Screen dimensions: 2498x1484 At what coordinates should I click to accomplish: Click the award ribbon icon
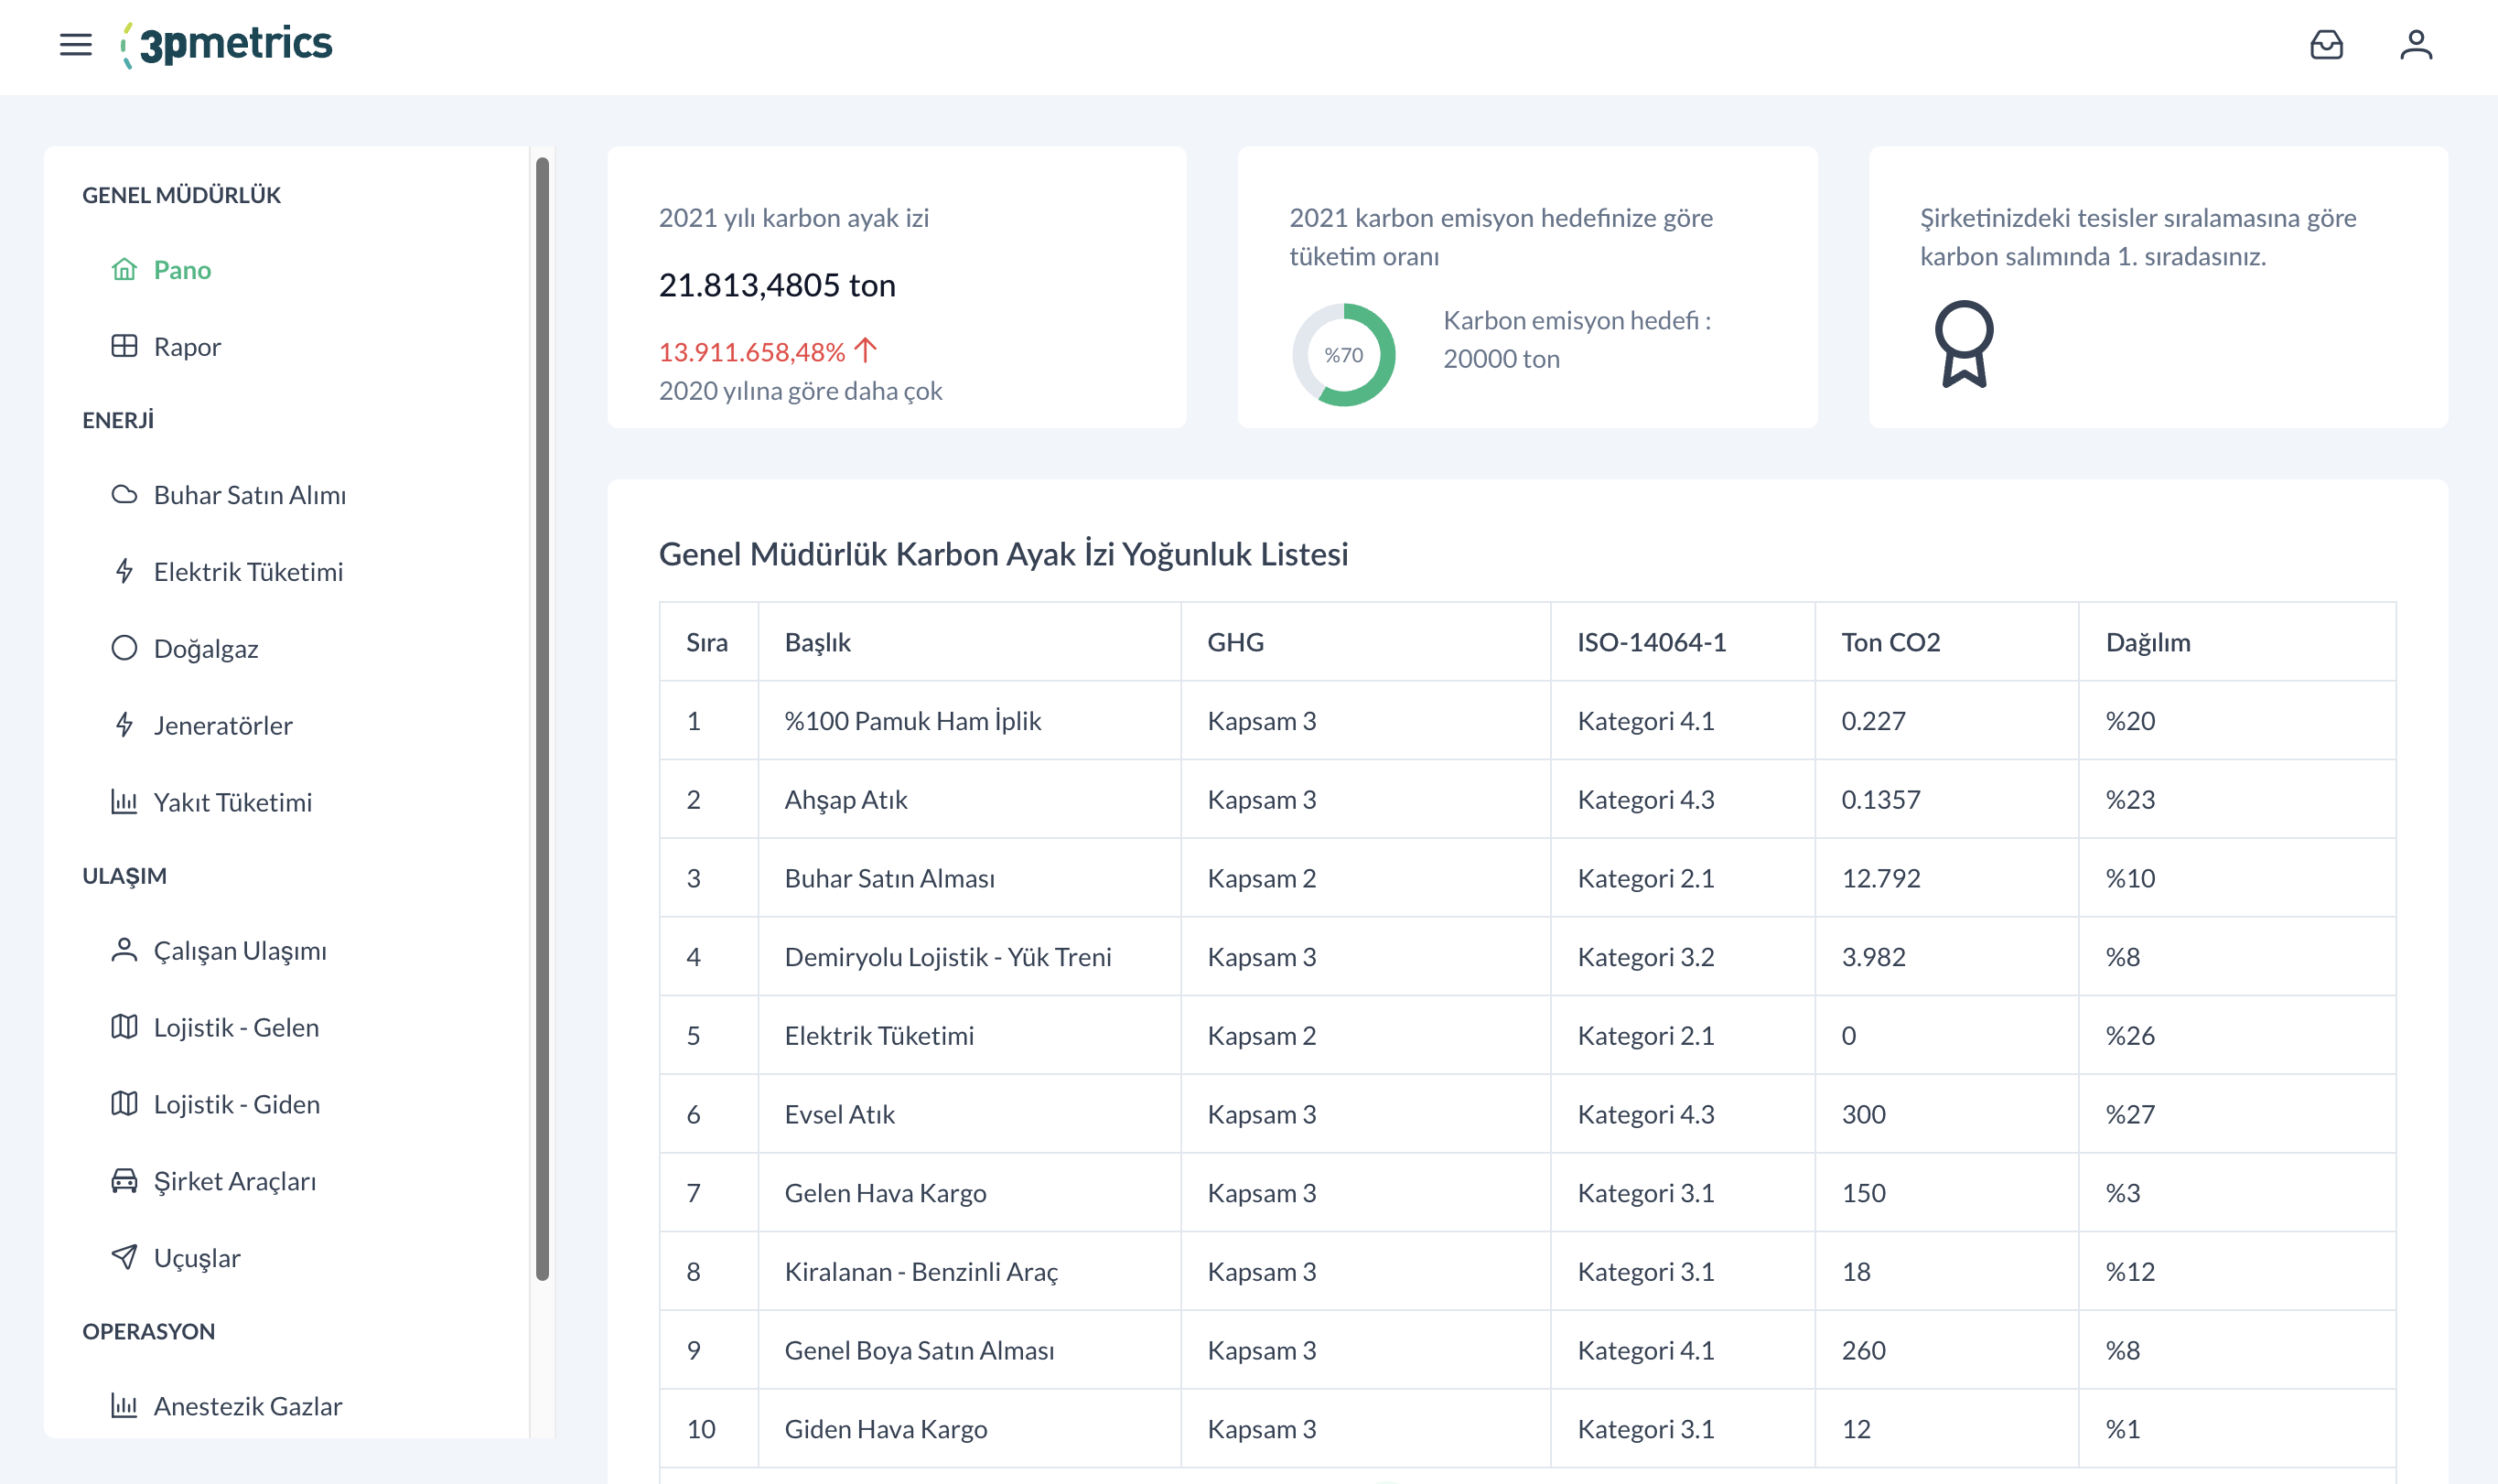(1964, 345)
